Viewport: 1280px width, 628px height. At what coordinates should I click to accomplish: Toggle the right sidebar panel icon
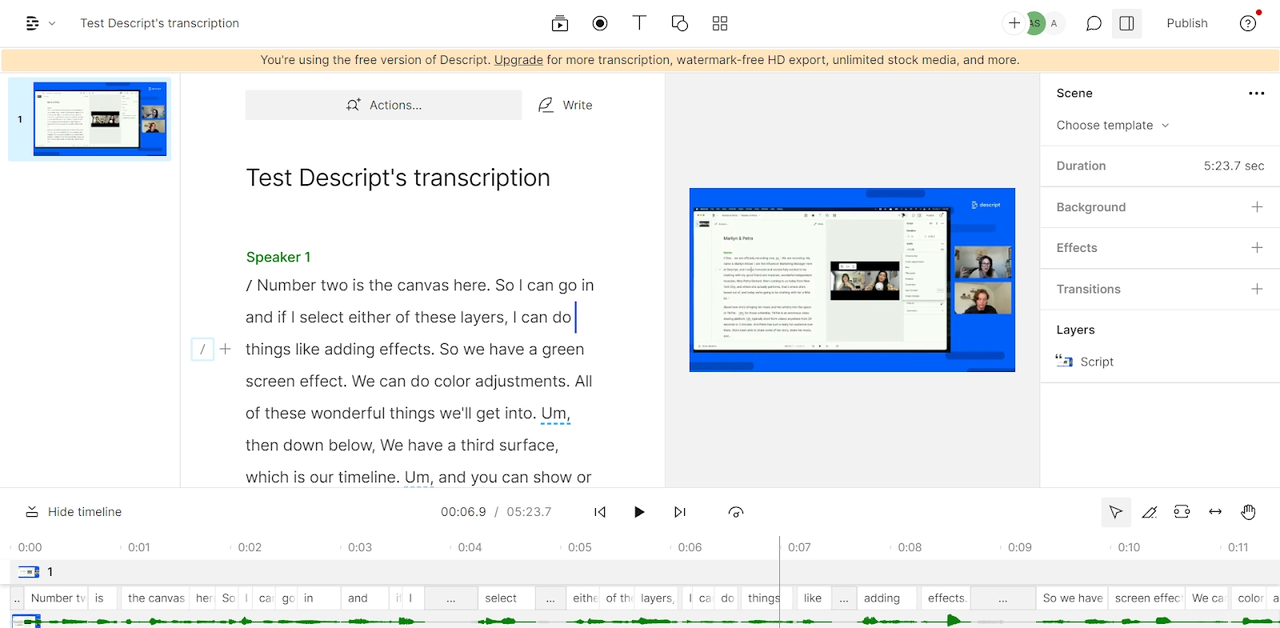[1127, 23]
